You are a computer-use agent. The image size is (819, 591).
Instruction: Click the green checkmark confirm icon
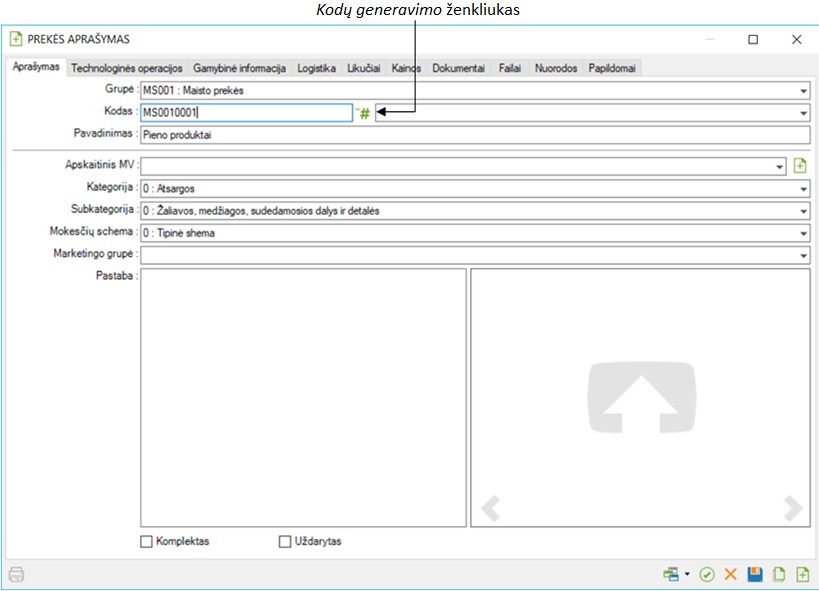point(707,574)
